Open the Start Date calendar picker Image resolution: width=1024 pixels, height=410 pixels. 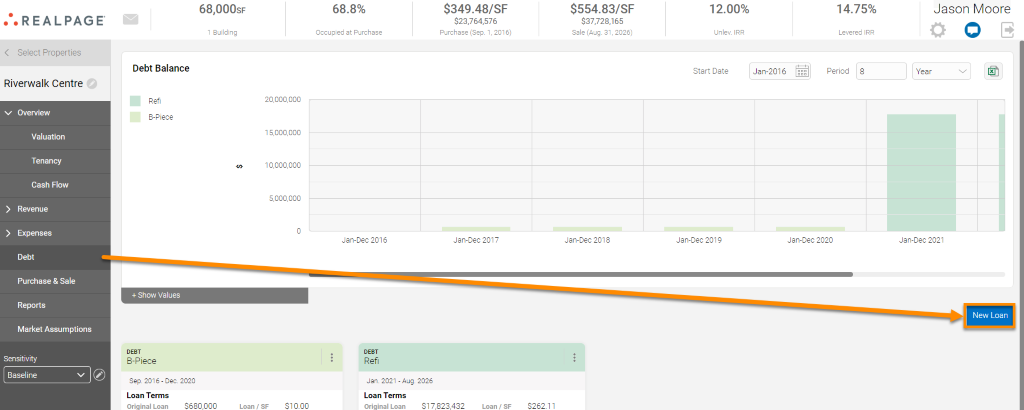tap(802, 71)
